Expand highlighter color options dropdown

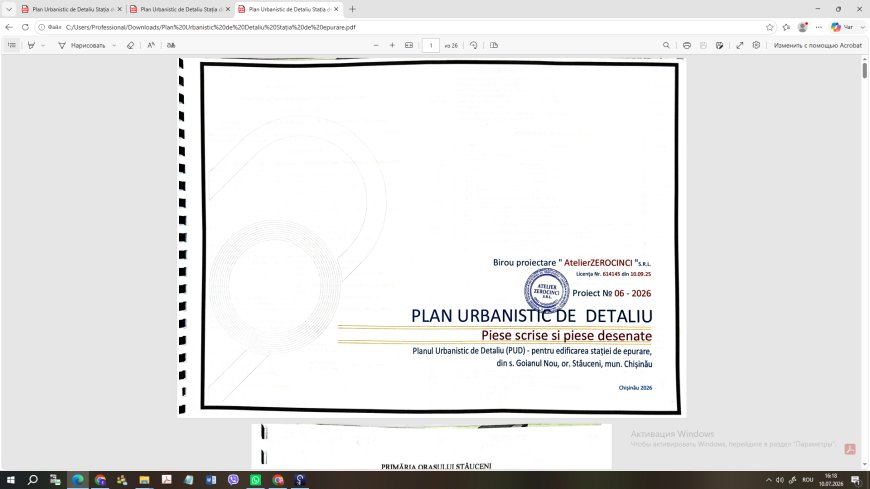(x=43, y=46)
